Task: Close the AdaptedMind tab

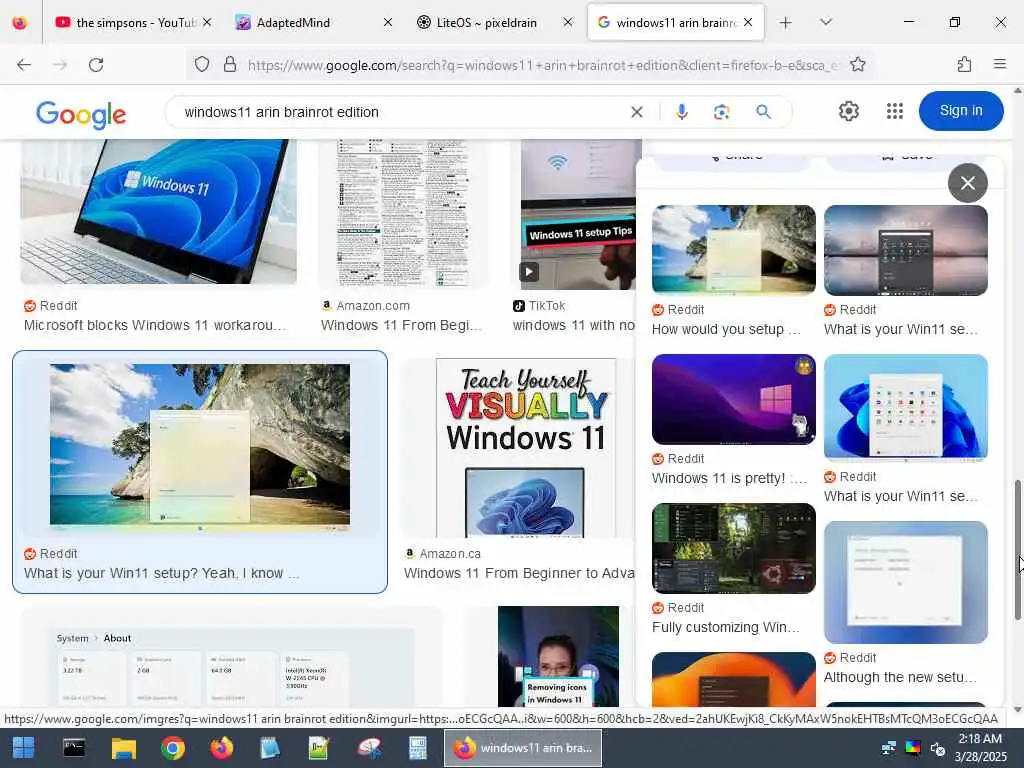Action: click(x=387, y=22)
